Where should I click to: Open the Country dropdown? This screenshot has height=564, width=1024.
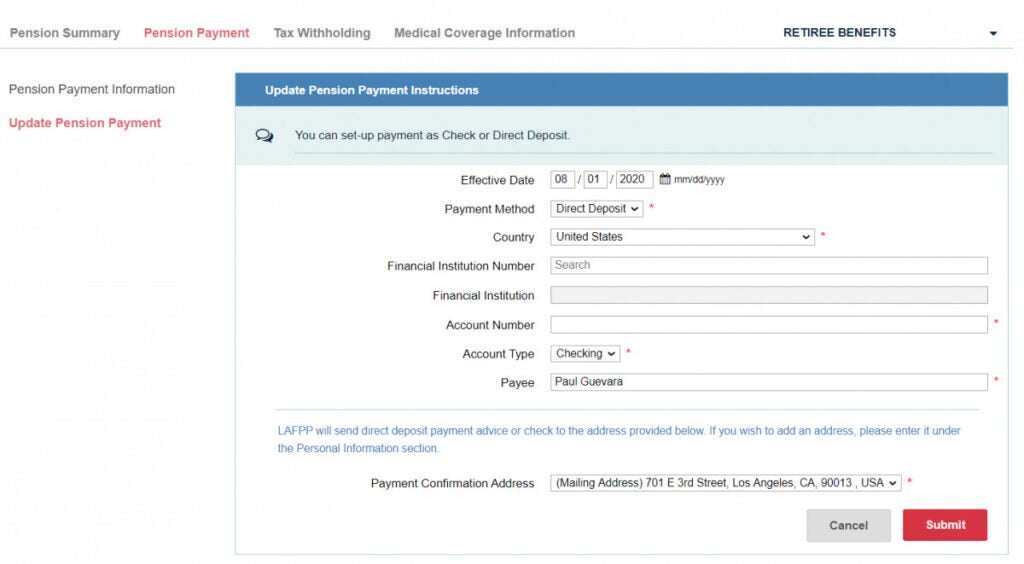(x=683, y=237)
